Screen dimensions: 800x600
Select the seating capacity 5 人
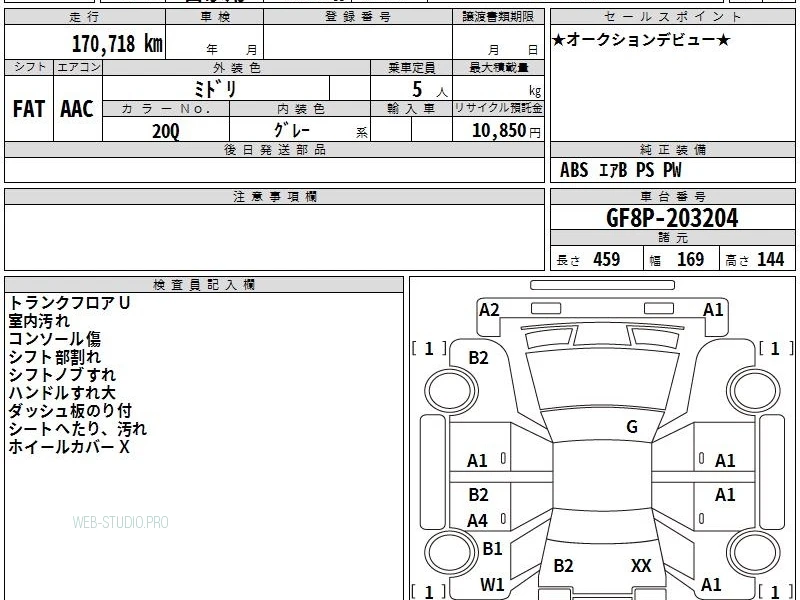tap(429, 90)
